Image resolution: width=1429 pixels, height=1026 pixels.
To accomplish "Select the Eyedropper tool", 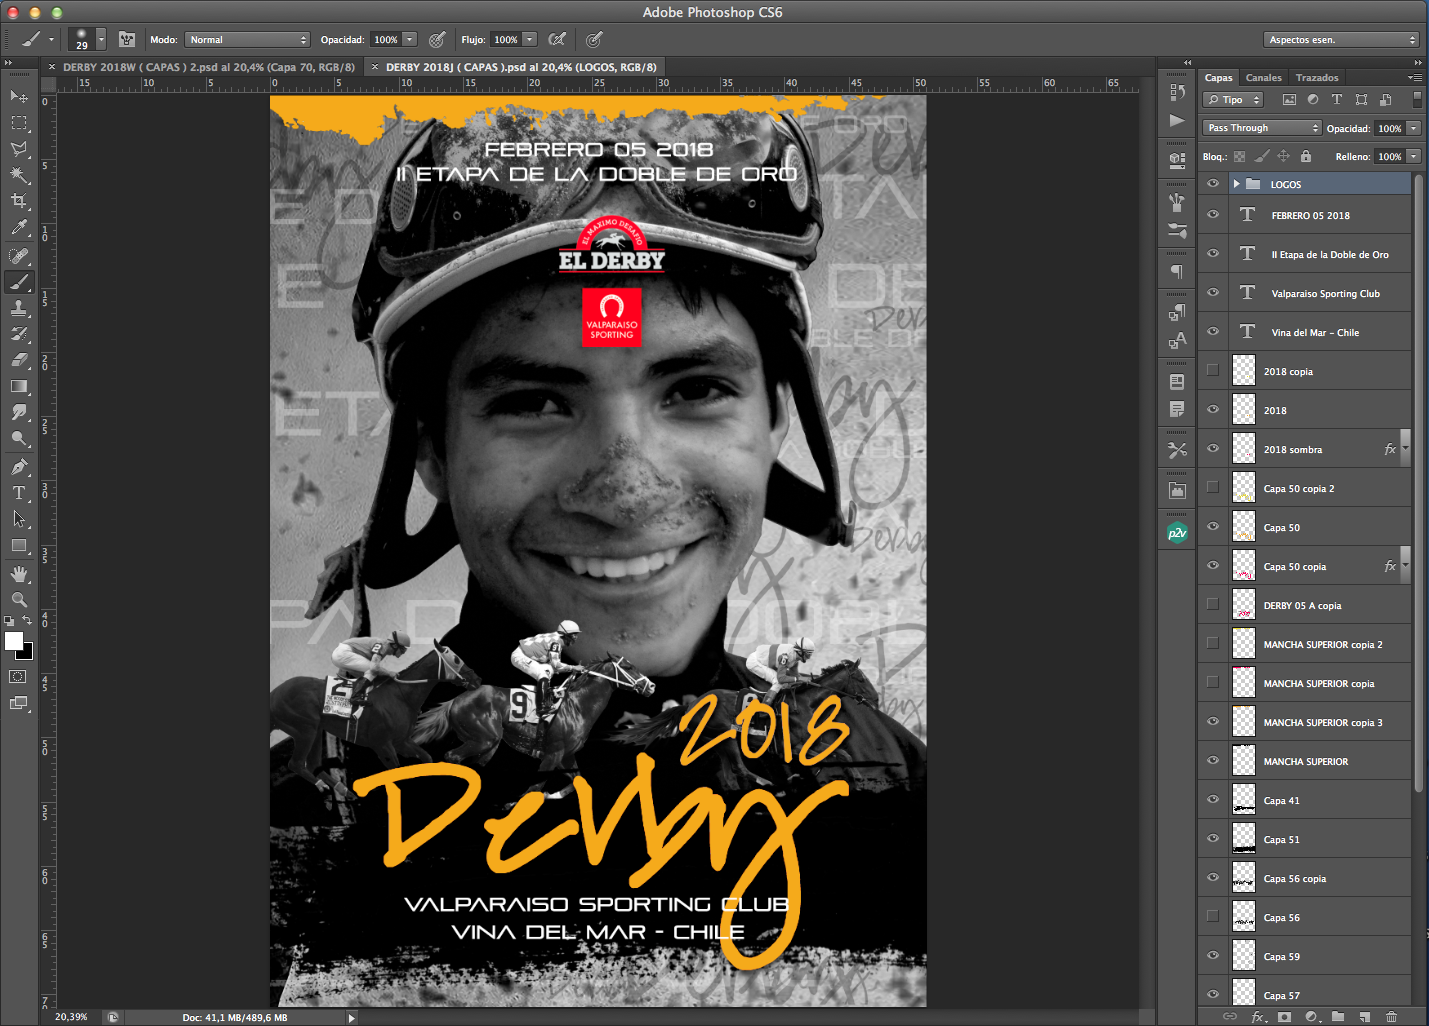I will (x=19, y=228).
